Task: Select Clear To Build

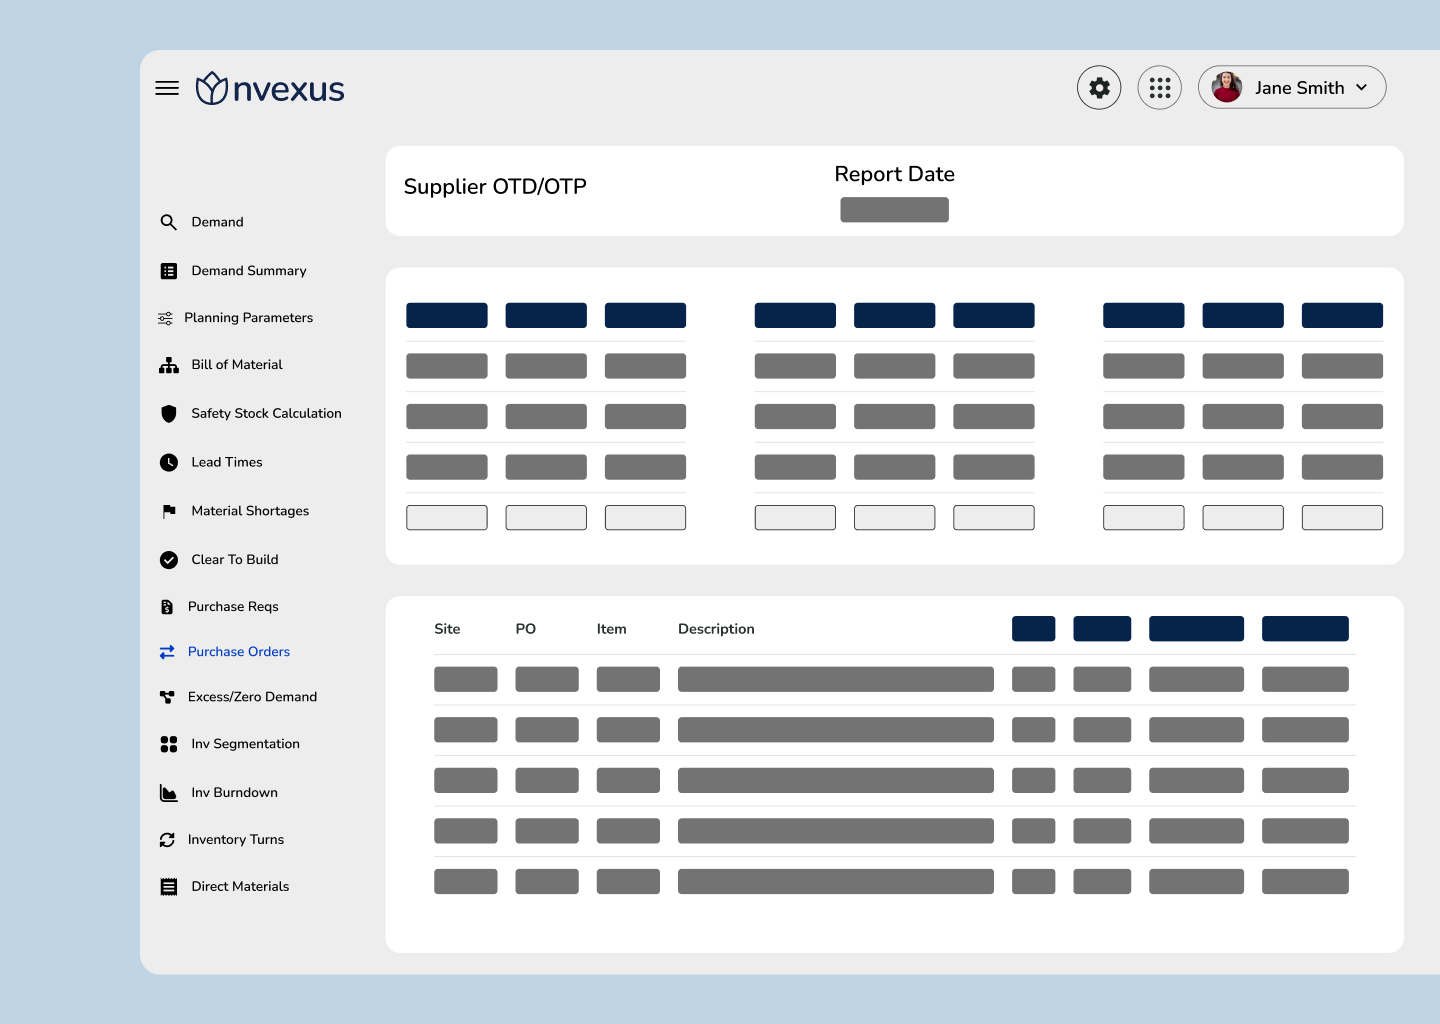Action: coord(235,560)
